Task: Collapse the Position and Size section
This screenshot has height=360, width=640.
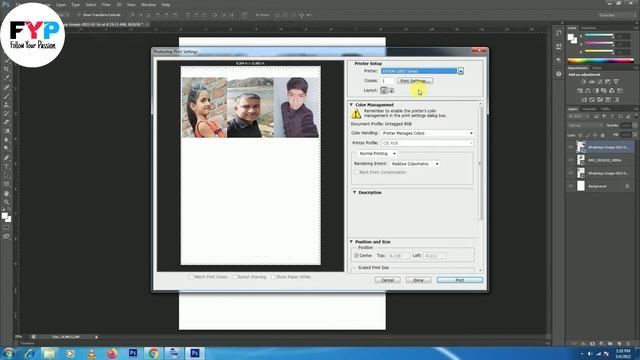Action: click(x=351, y=242)
